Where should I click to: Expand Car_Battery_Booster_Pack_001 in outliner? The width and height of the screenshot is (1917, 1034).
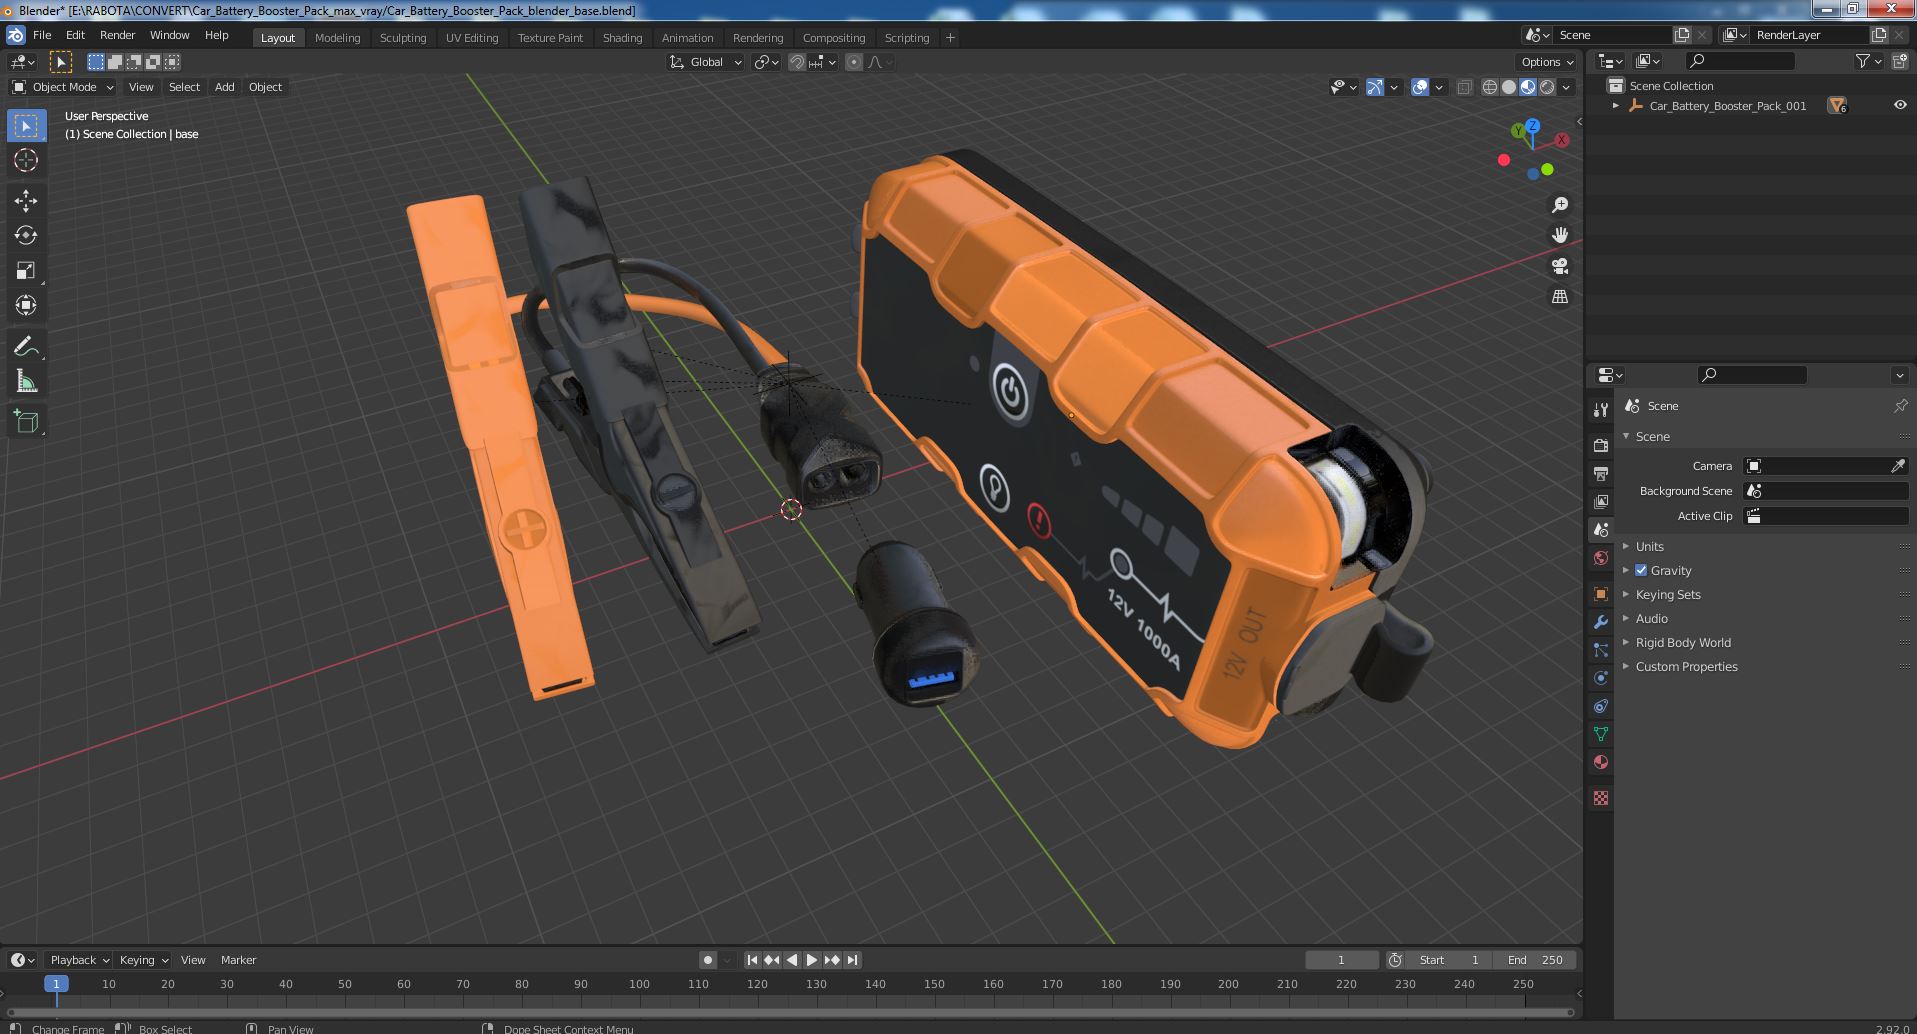[x=1615, y=105]
